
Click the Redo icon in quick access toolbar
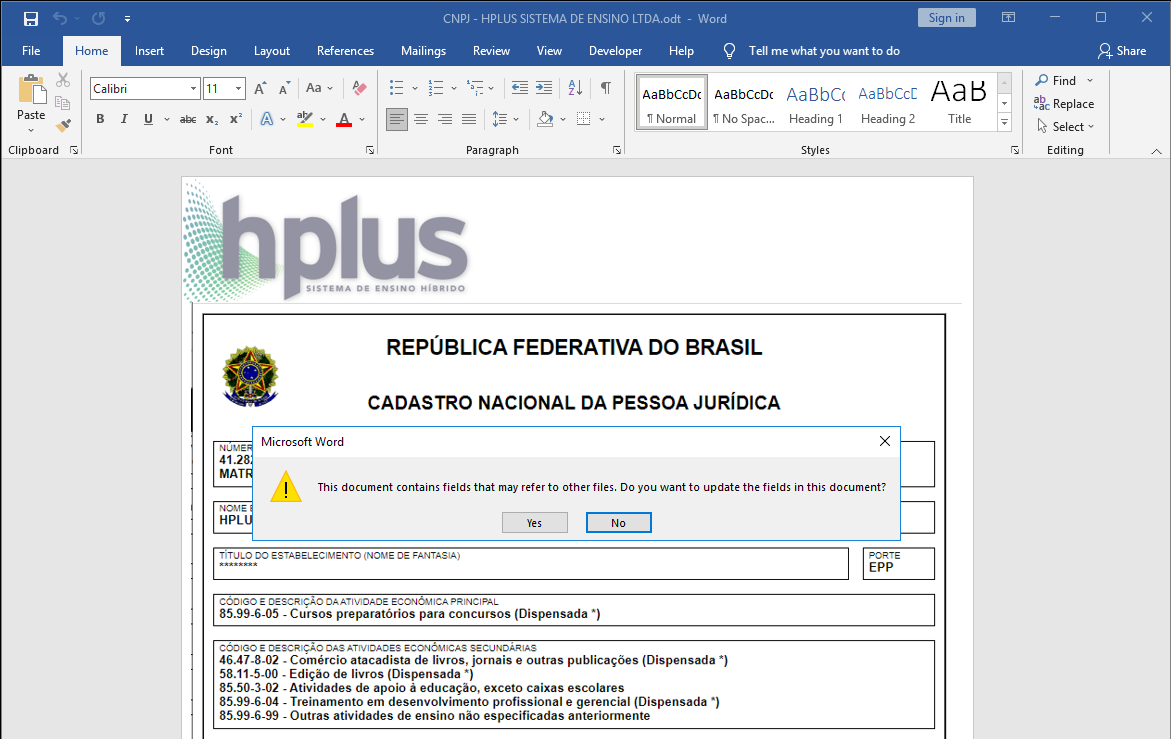click(x=99, y=19)
